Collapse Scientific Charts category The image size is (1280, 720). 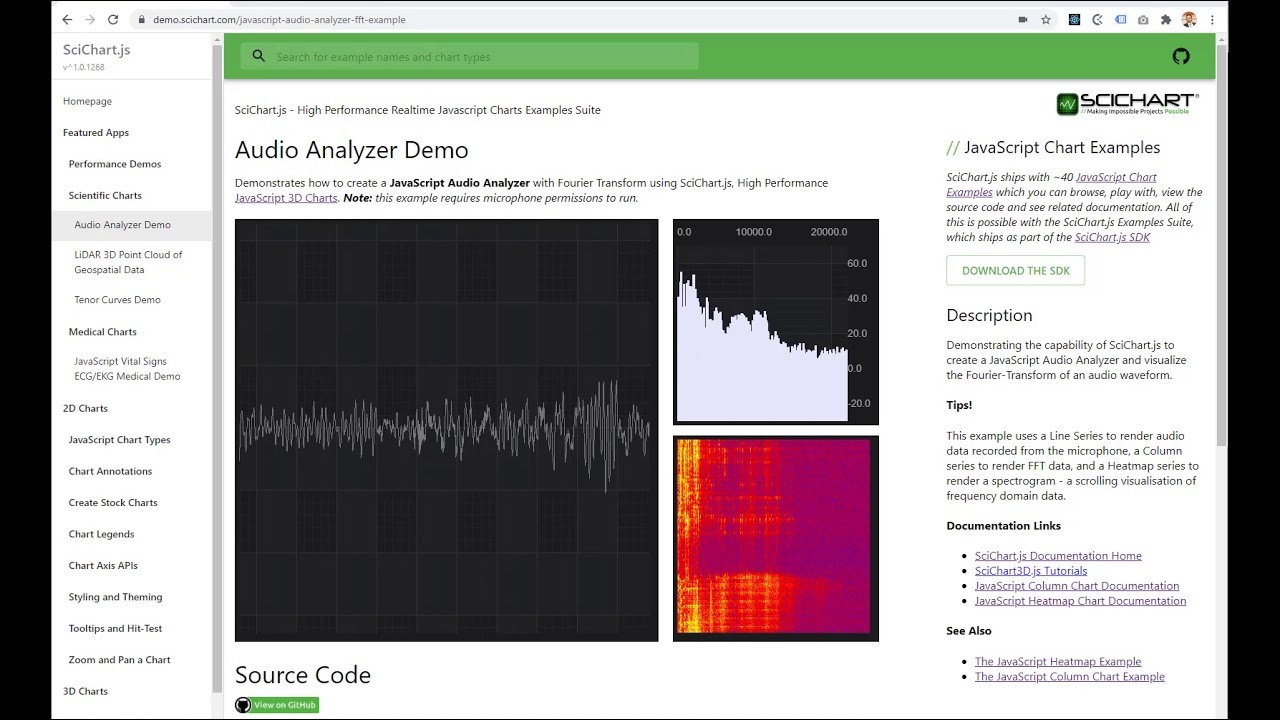pyautogui.click(x=105, y=195)
